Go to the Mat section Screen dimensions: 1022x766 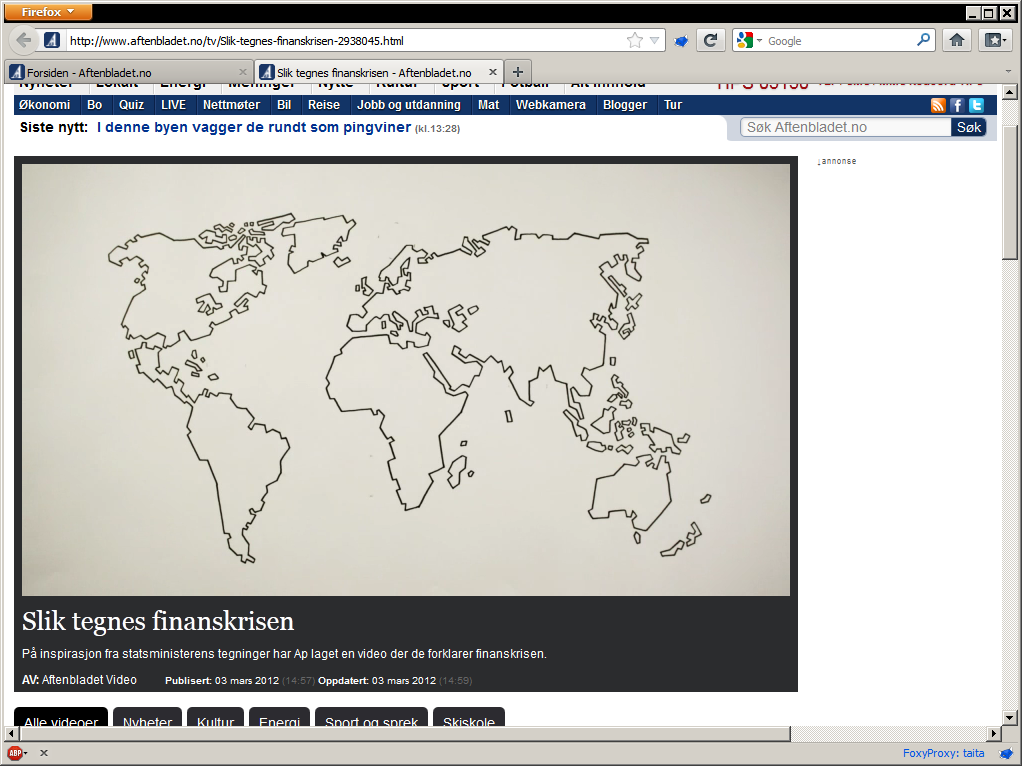coord(489,104)
